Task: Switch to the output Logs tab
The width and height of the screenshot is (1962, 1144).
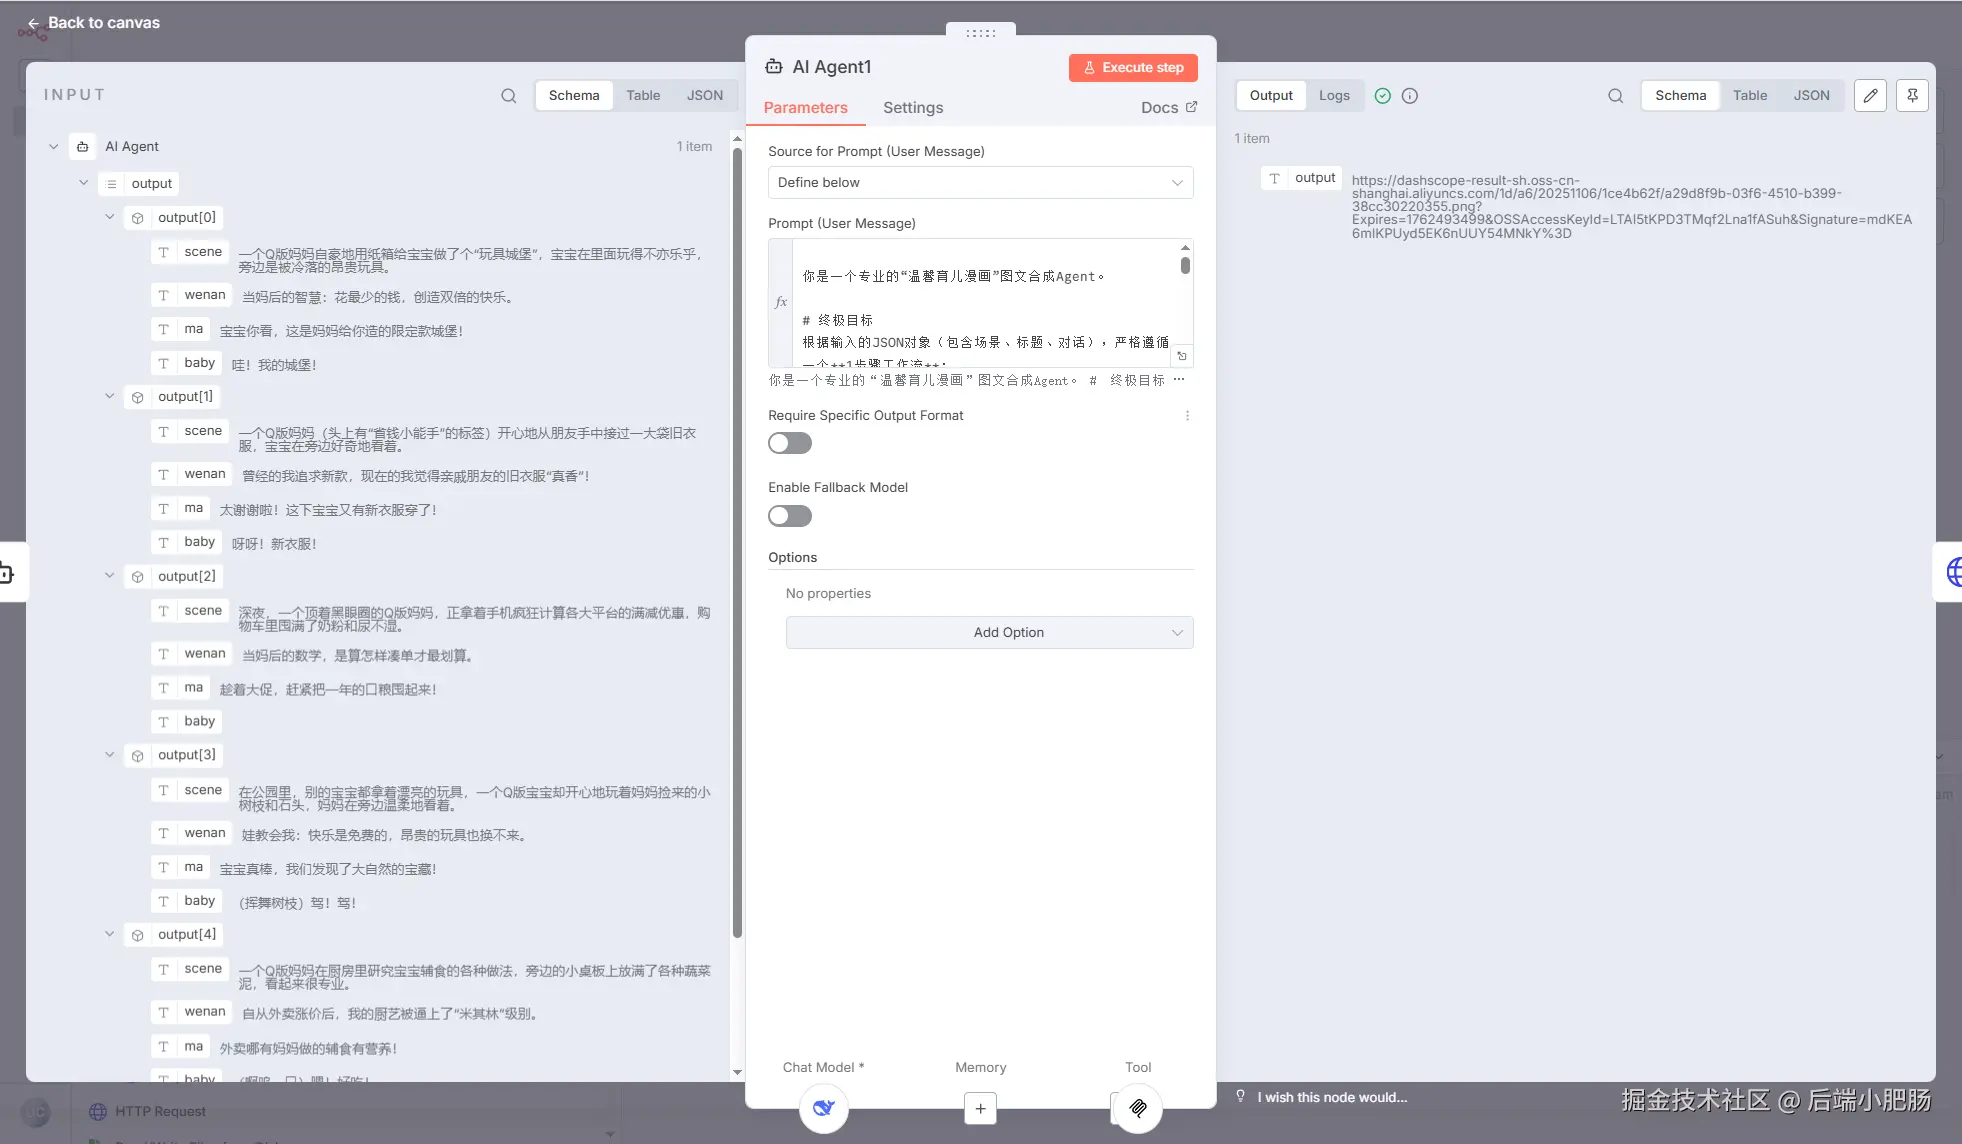Action: 1333,95
